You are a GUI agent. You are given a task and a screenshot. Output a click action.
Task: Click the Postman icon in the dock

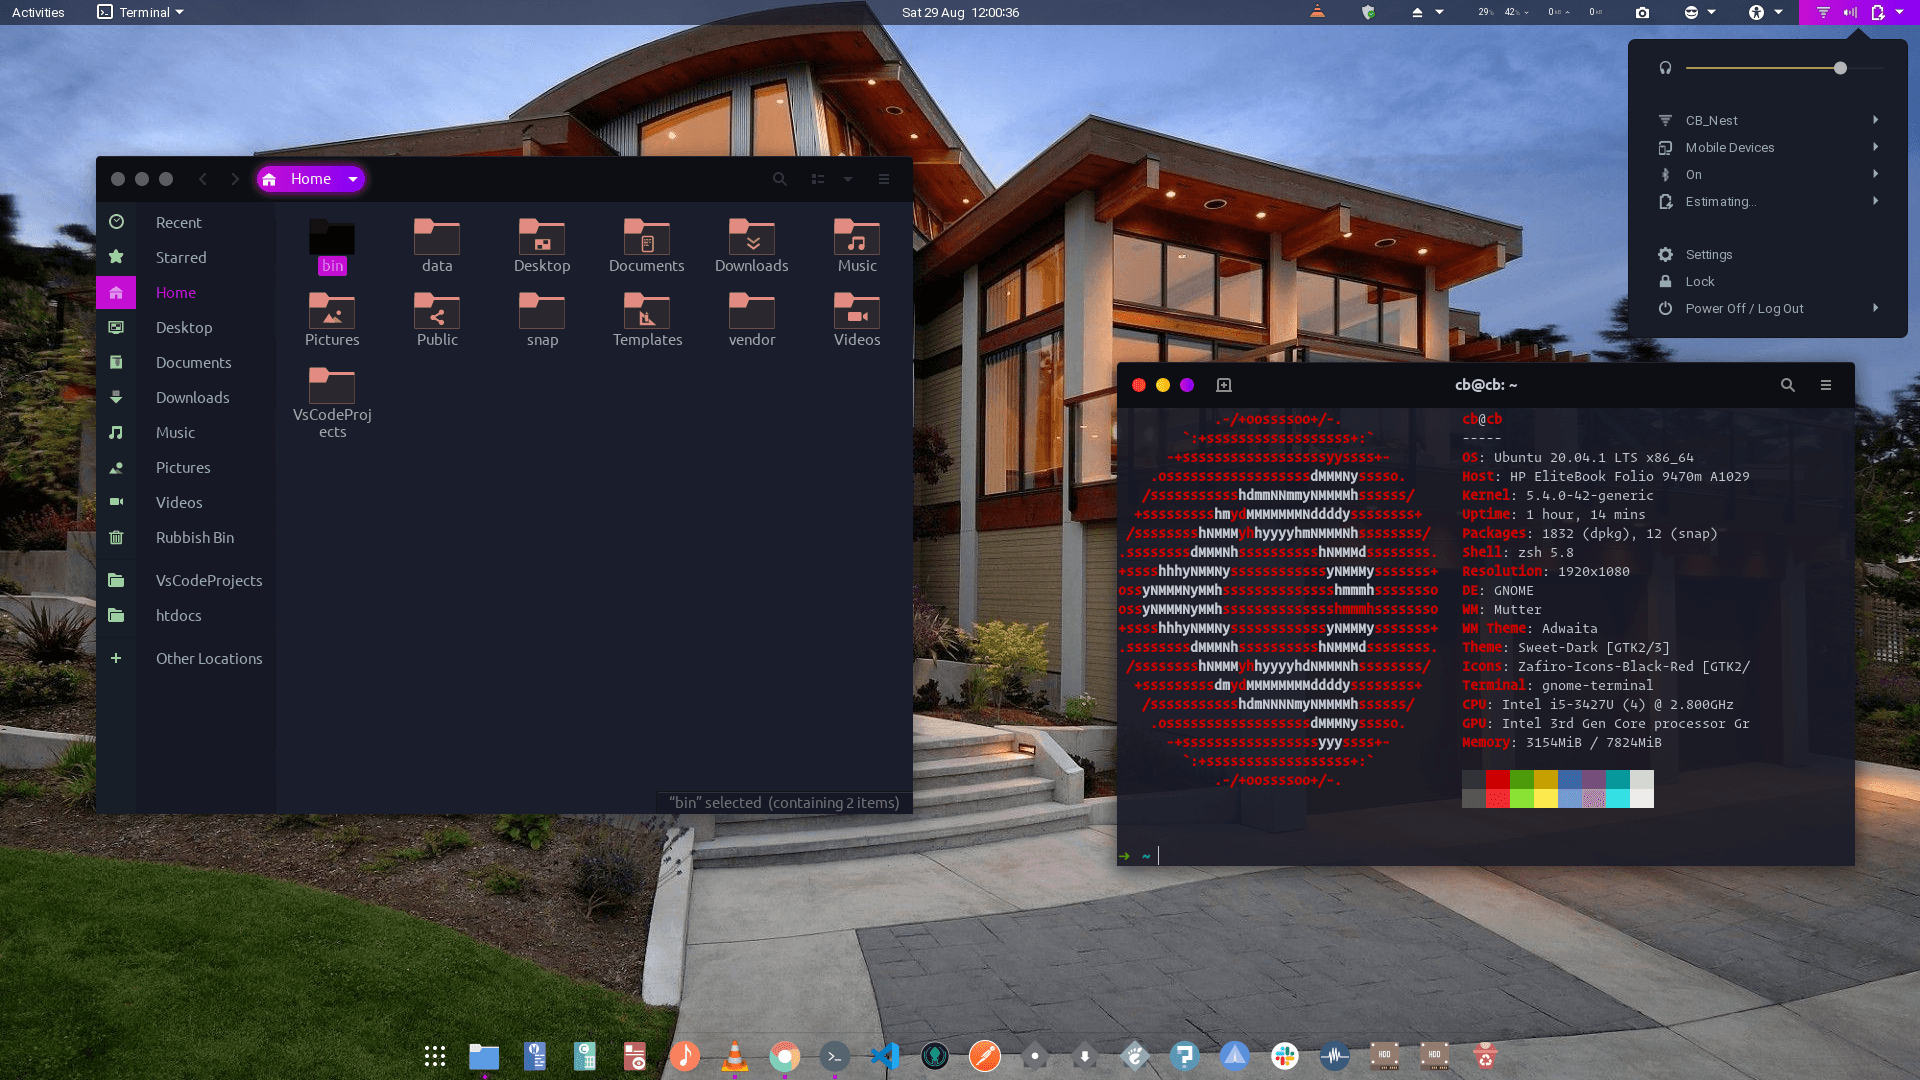[985, 1056]
